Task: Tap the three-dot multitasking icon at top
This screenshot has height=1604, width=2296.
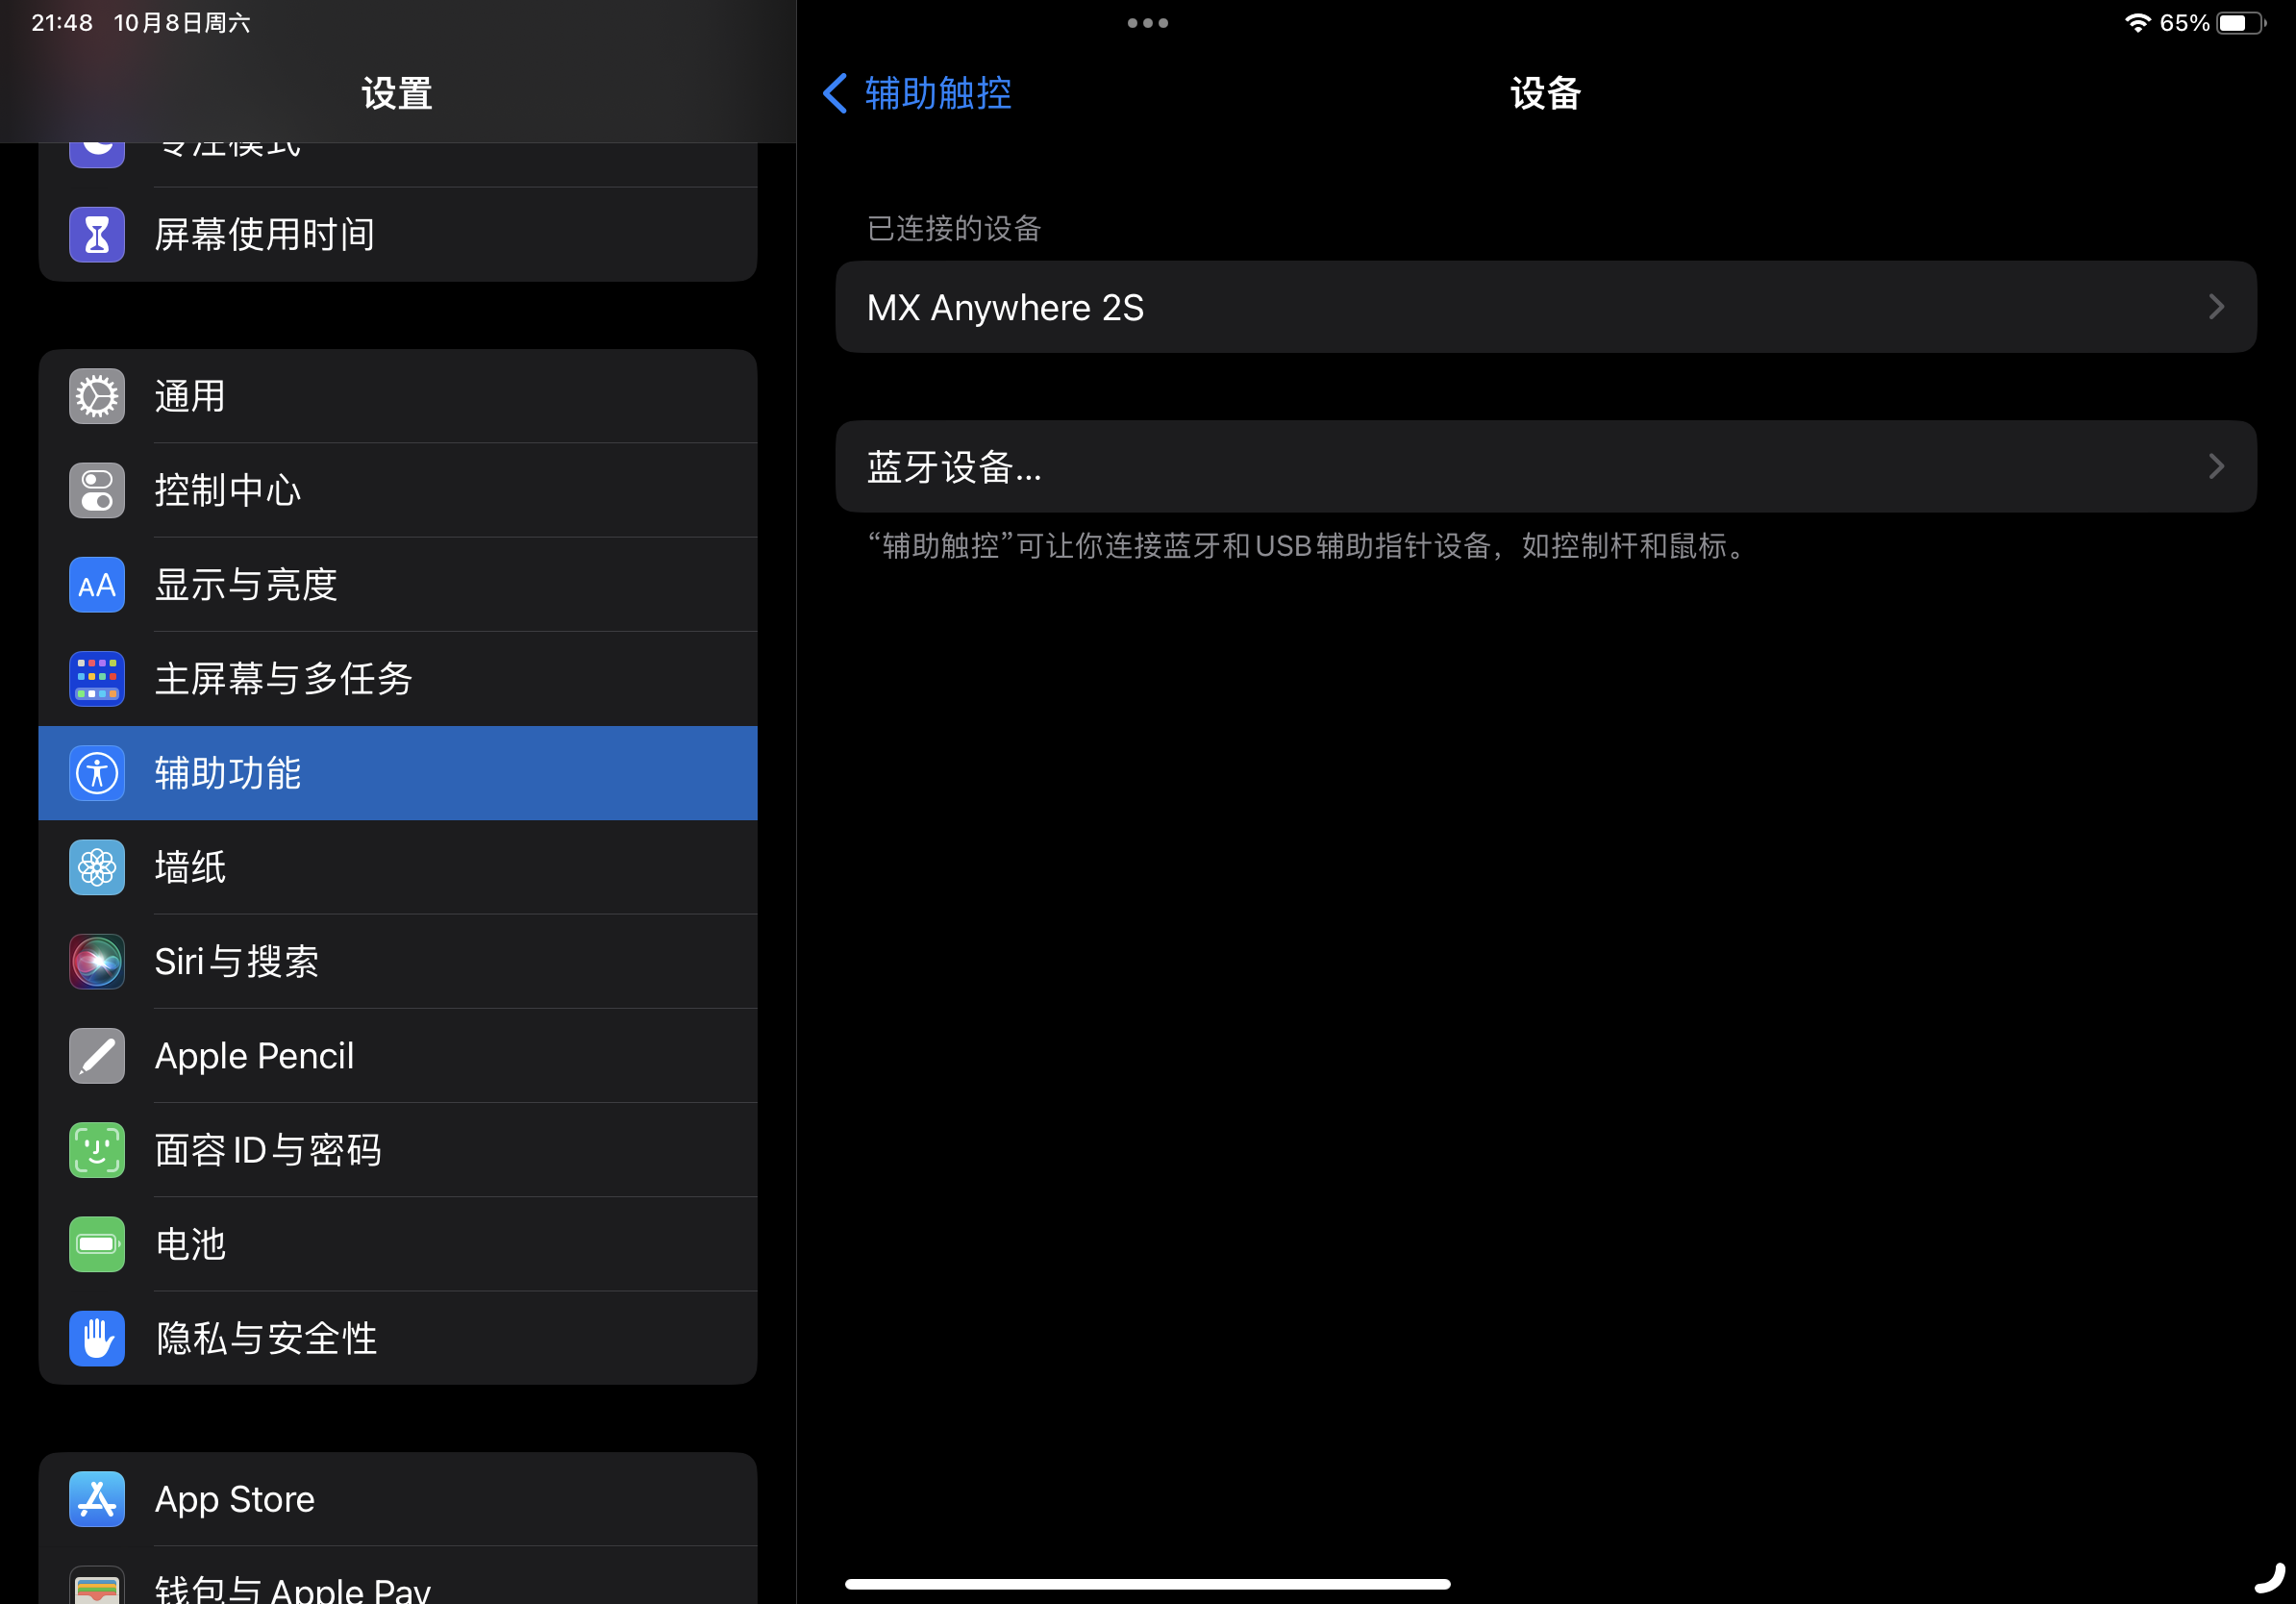Action: tap(1148, 23)
